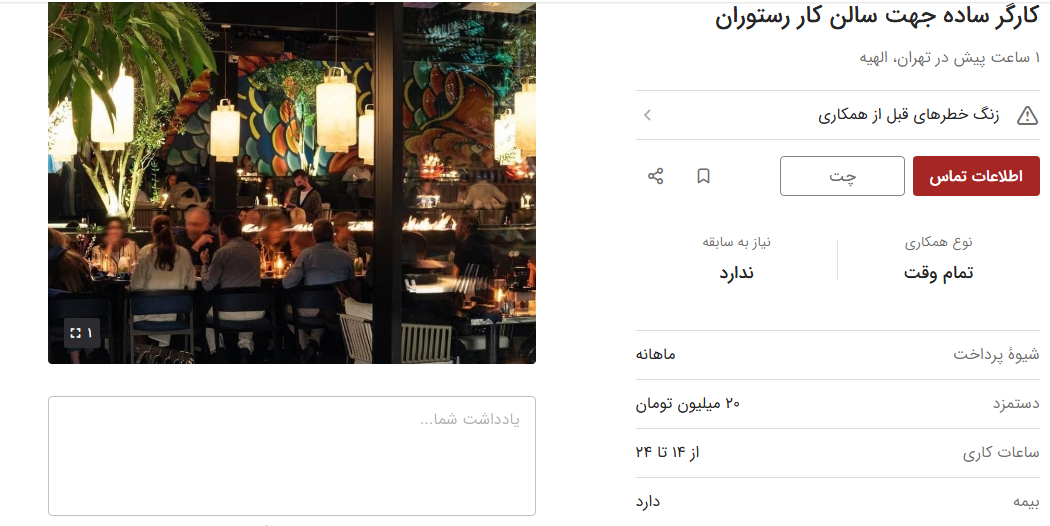Click the اطلاعات تماس button
The height and width of the screenshot is (526, 1050).
976,176
